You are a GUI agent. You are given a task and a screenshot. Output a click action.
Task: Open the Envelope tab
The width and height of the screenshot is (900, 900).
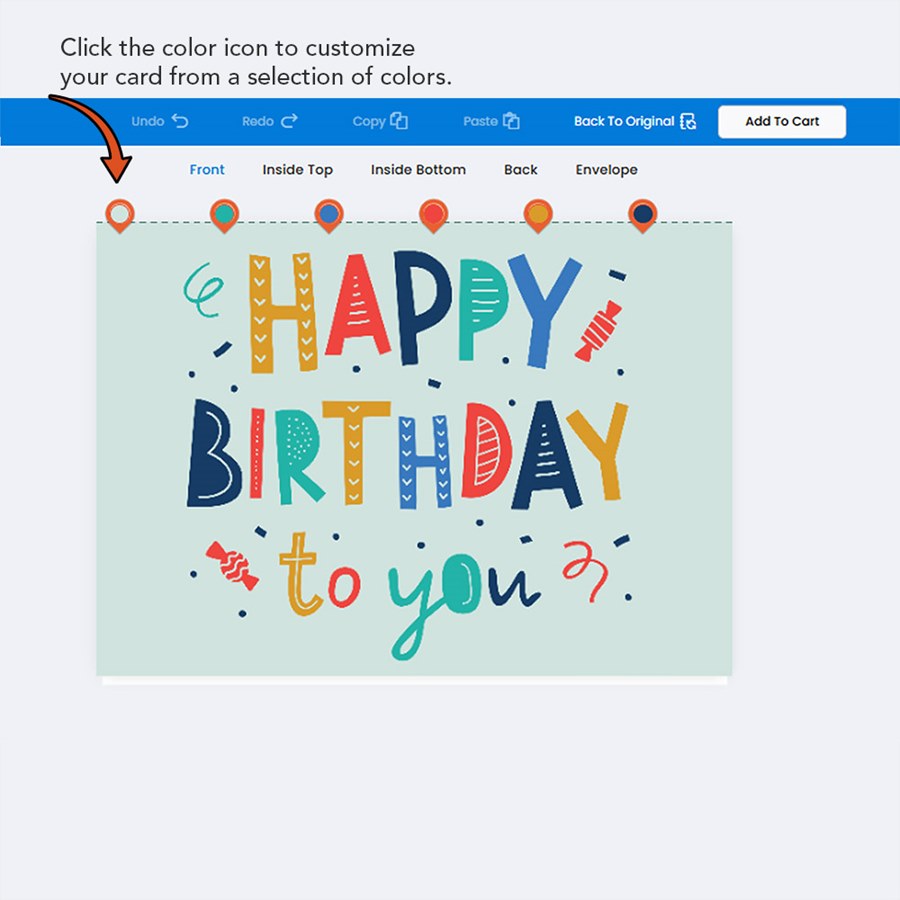click(606, 170)
